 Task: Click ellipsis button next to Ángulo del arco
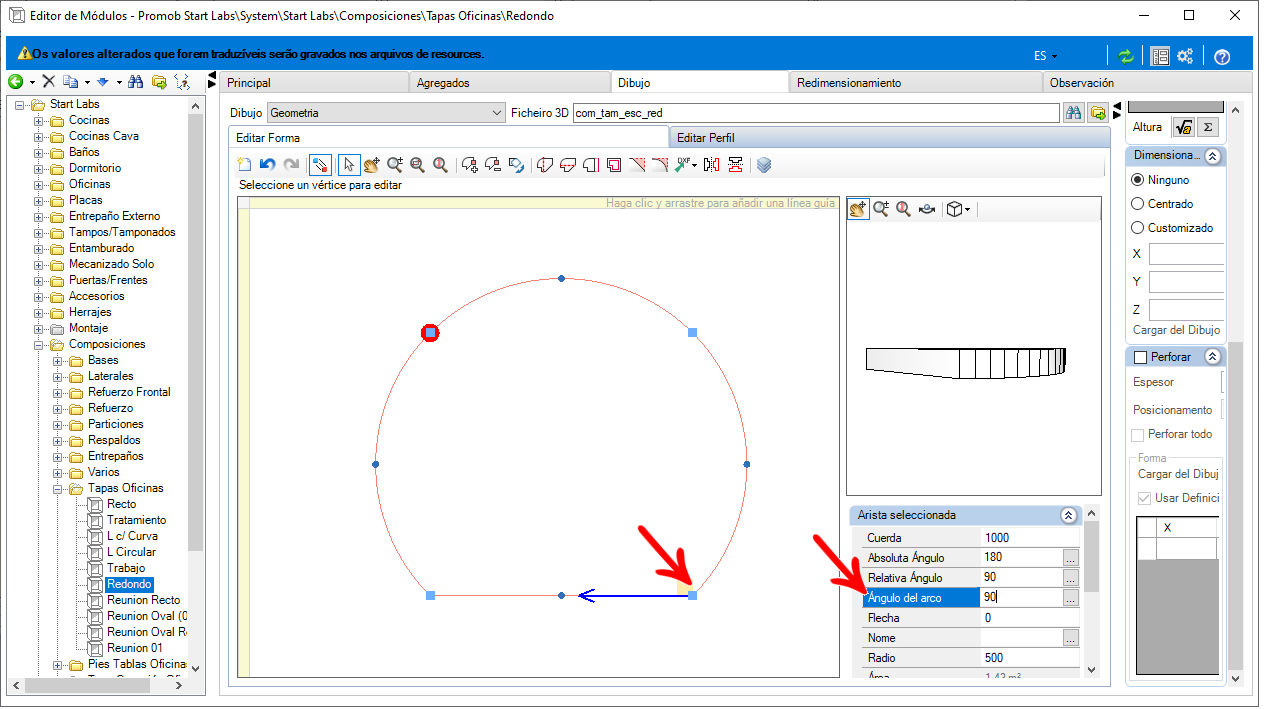1071,597
